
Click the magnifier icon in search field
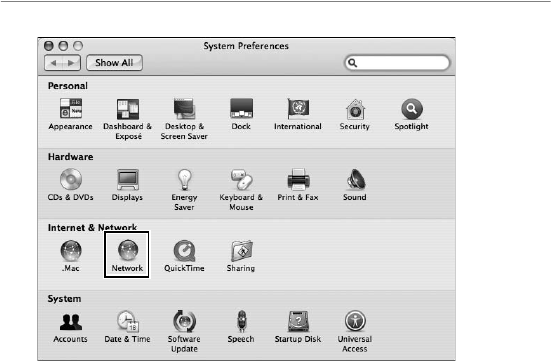(x=352, y=63)
